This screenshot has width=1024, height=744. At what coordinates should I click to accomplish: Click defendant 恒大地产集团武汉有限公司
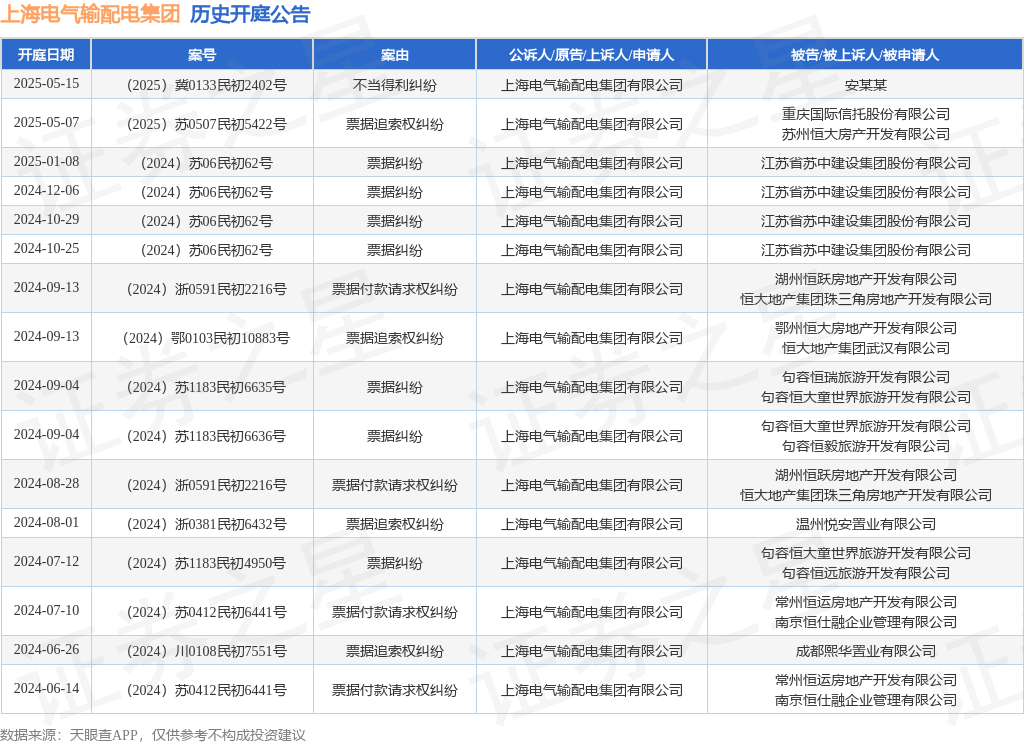pyautogui.click(x=865, y=348)
